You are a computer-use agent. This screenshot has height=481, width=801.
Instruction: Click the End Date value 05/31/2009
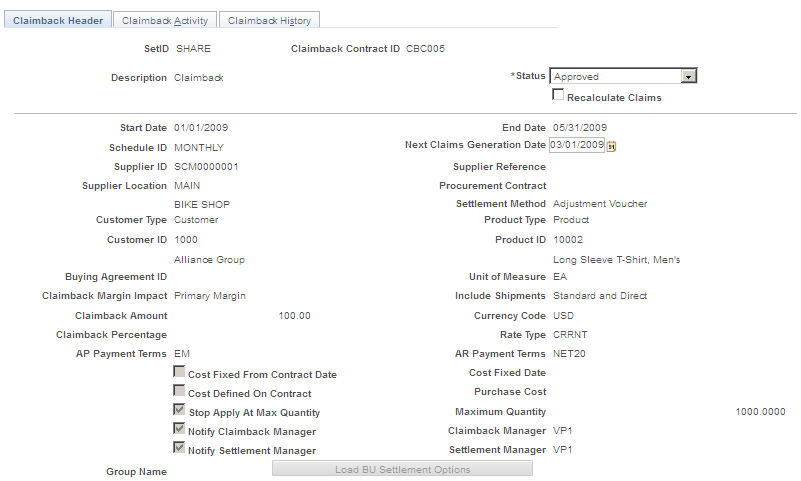[x=580, y=128]
